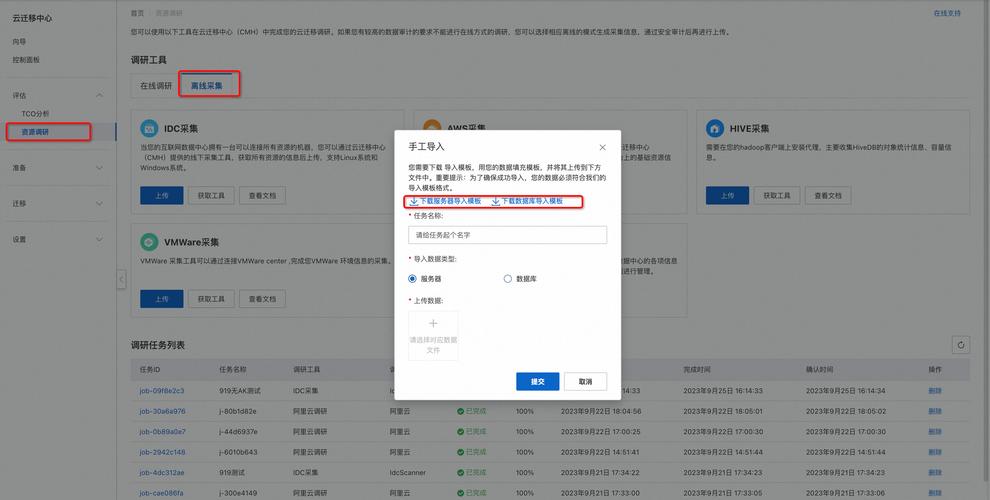The height and width of the screenshot is (500, 990).
Task: Close the 手工导入 dialog with the X
Action: 602,147
